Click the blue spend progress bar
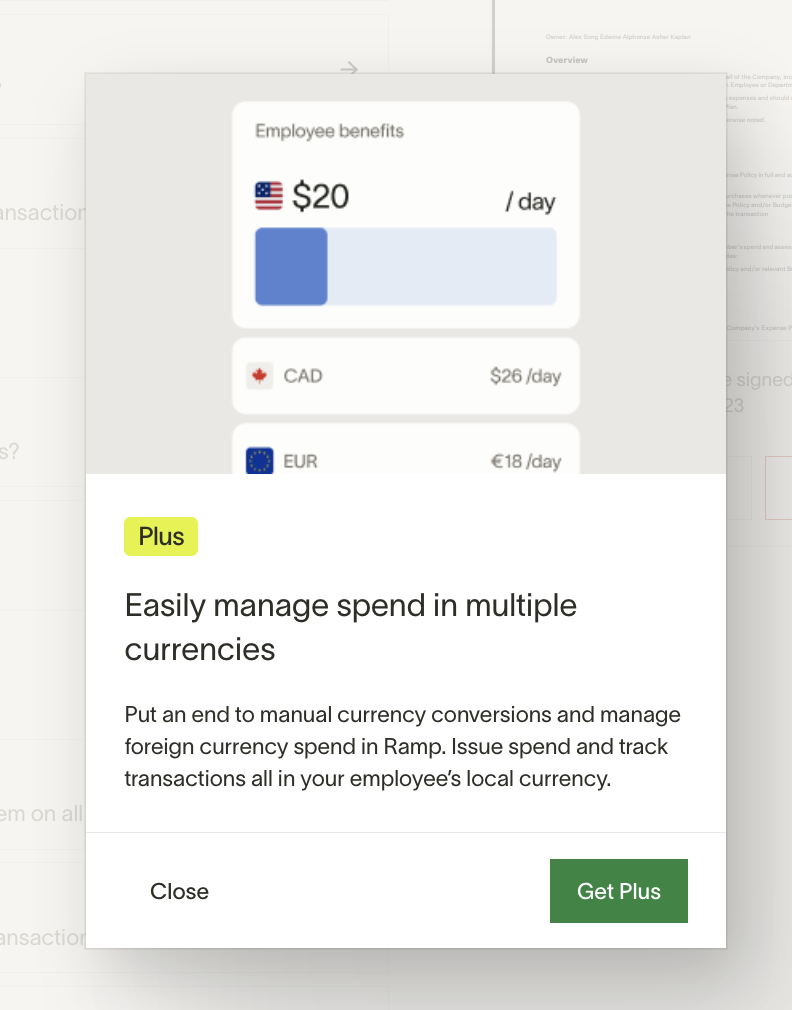792x1010 pixels. tap(291, 267)
